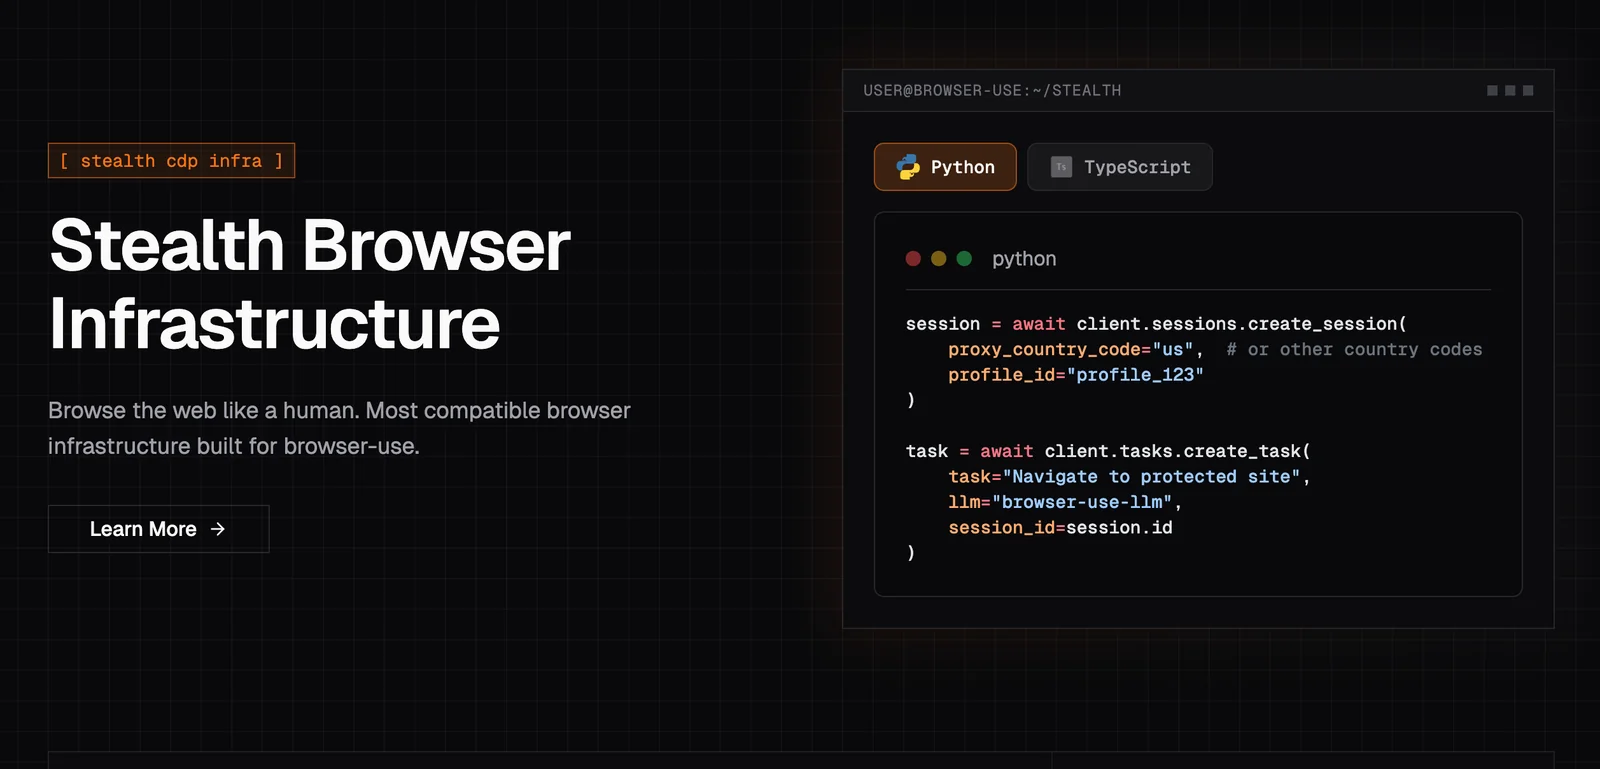Screen dimensions: 1600x769
Task: Click the yellow dot in code window
Action: 938,259
